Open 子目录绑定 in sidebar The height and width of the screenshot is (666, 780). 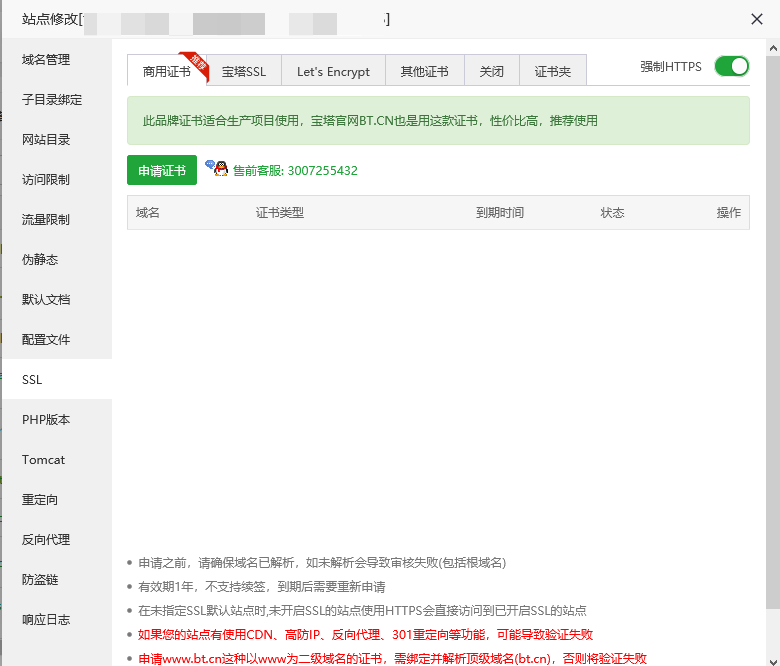tap(52, 99)
